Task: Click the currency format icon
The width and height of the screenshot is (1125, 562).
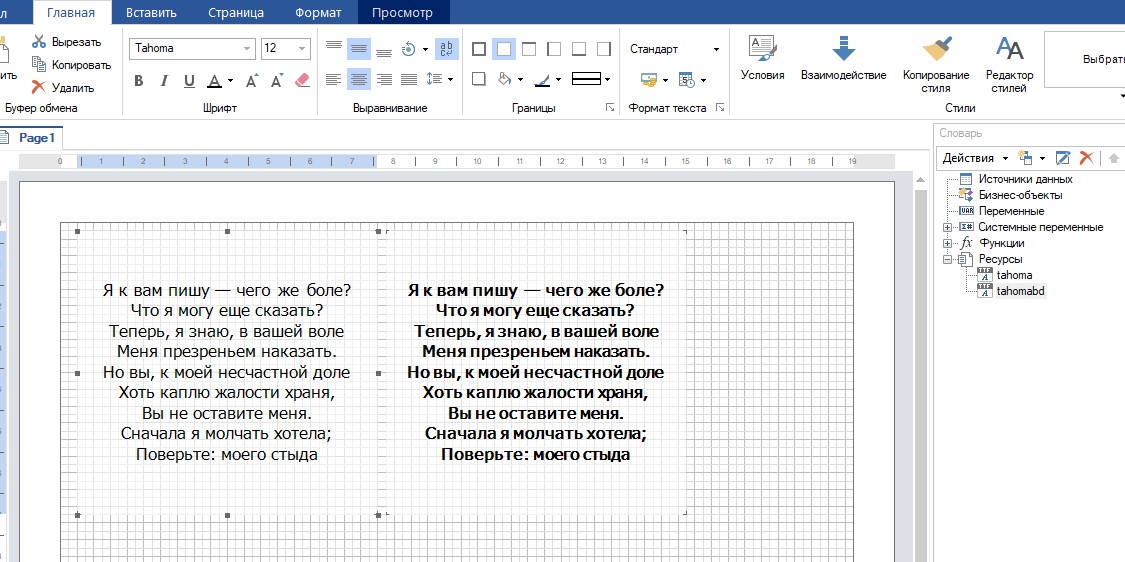Action: pyautogui.click(x=649, y=80)
